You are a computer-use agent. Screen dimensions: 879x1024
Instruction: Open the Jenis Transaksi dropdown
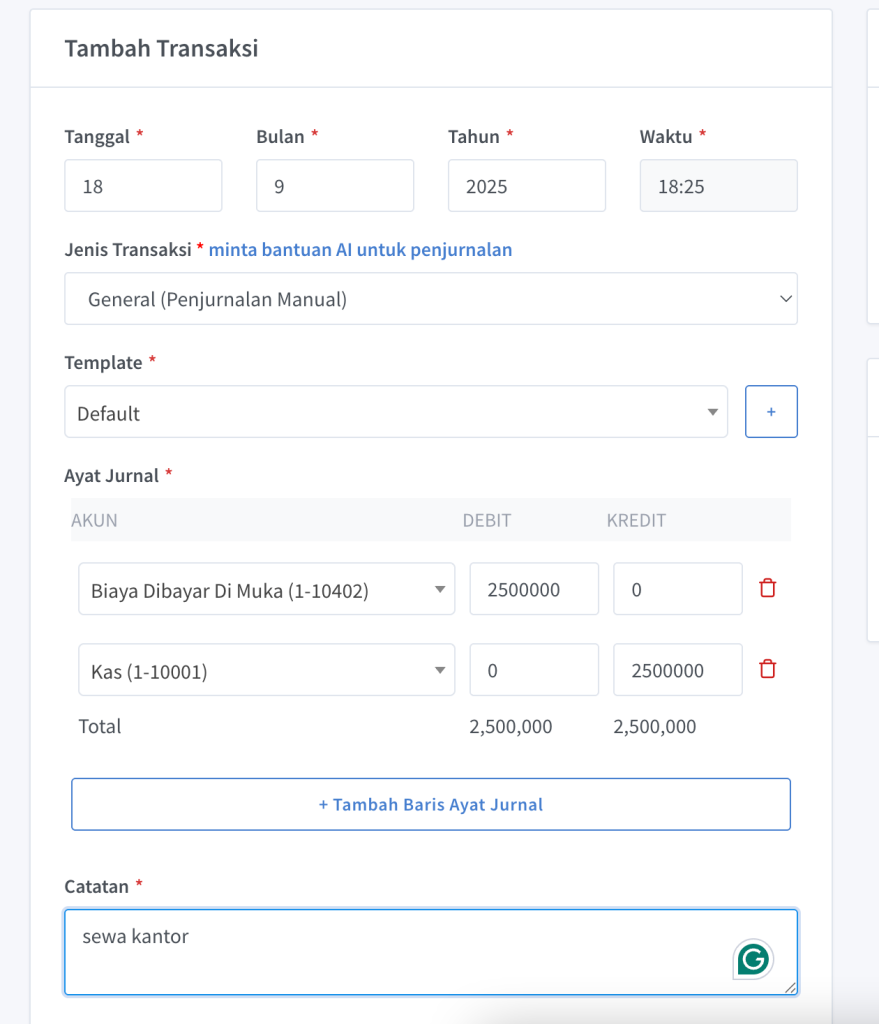pyautogui.click(x=430, y=298)
